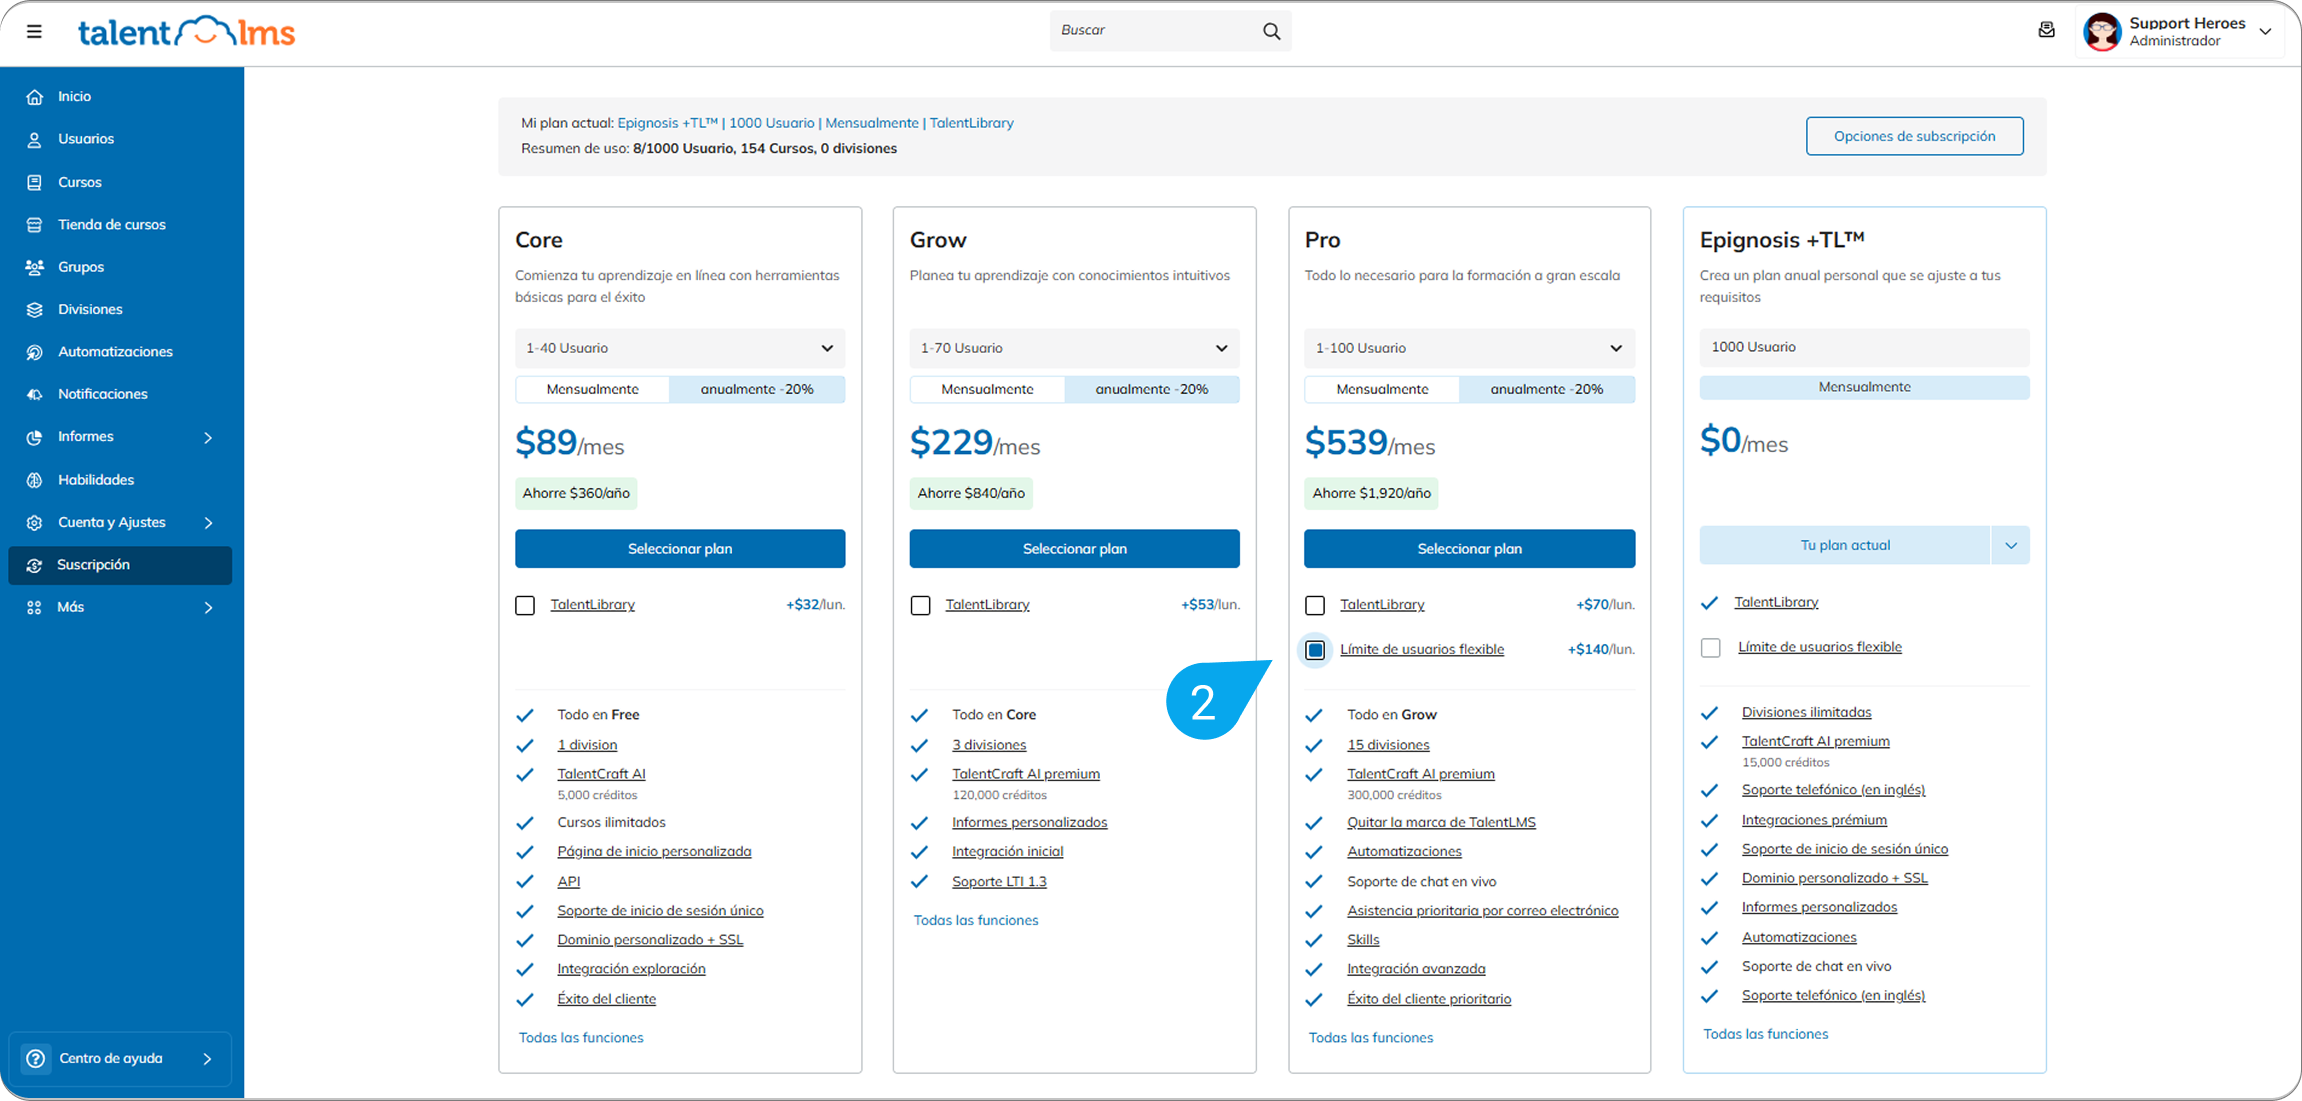2302x1101 pixels.
Task: Open Página de inicio personalizada link
Action: [x=654, y=852]
